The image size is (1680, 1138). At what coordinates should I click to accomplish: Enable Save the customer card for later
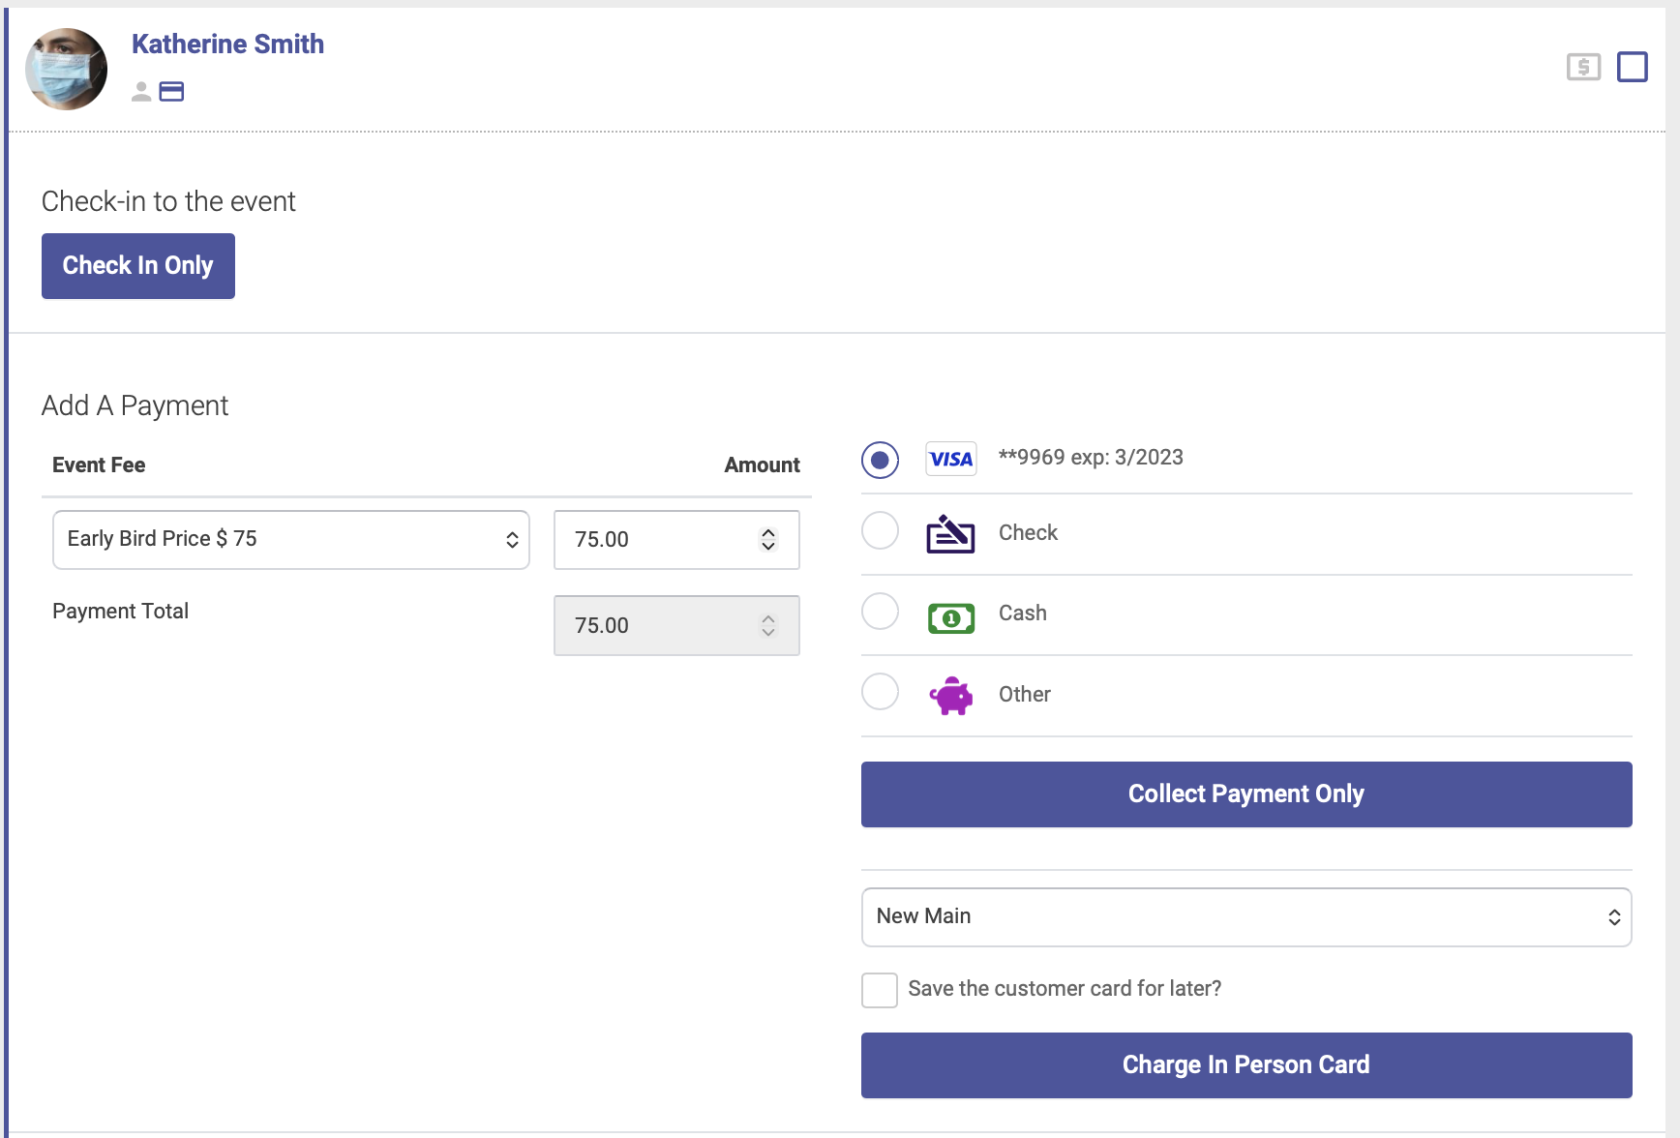[879, 990]
